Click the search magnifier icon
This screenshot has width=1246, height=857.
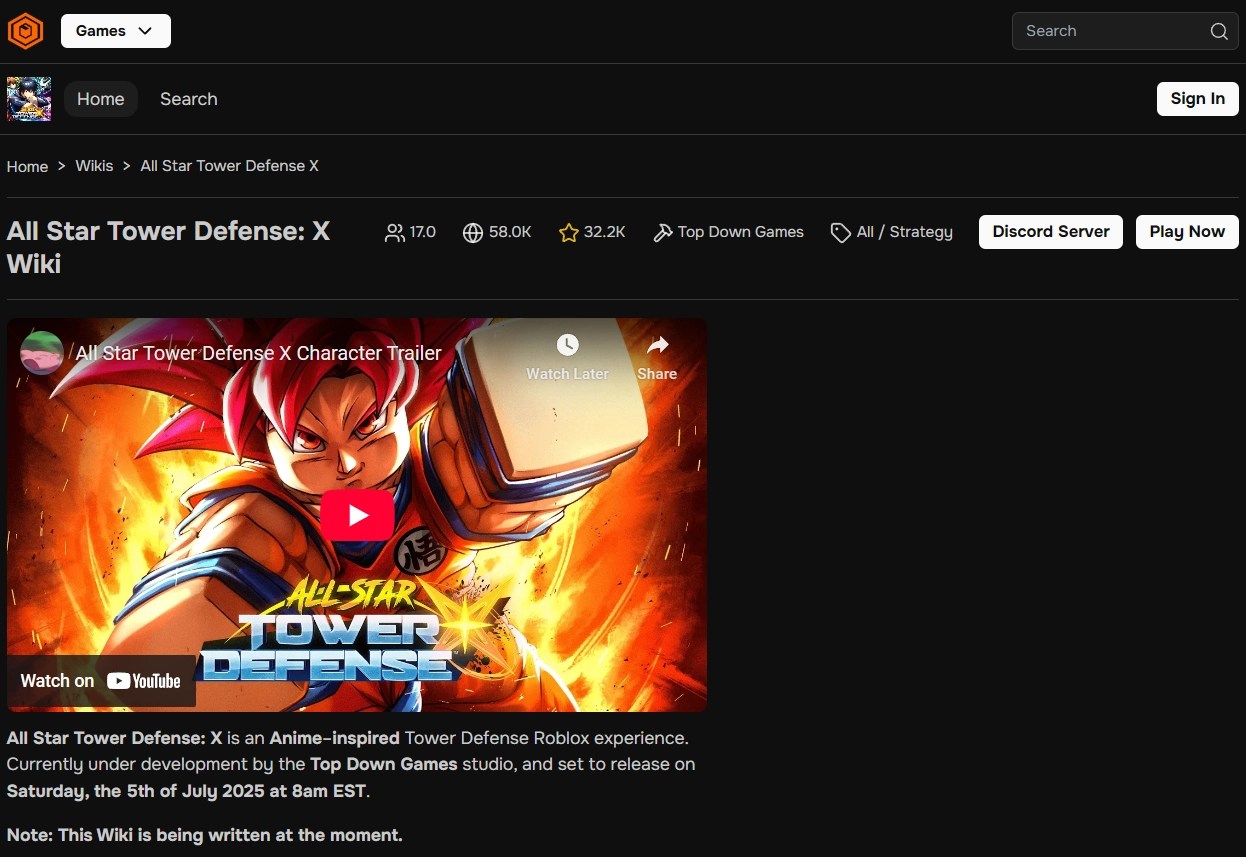pos(1218,31)
